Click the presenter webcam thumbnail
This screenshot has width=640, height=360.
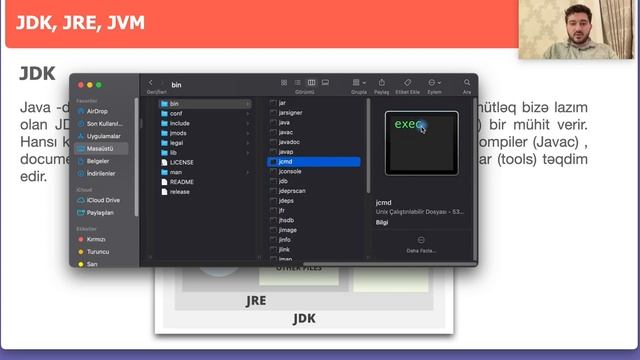click(x=577, y=29)
